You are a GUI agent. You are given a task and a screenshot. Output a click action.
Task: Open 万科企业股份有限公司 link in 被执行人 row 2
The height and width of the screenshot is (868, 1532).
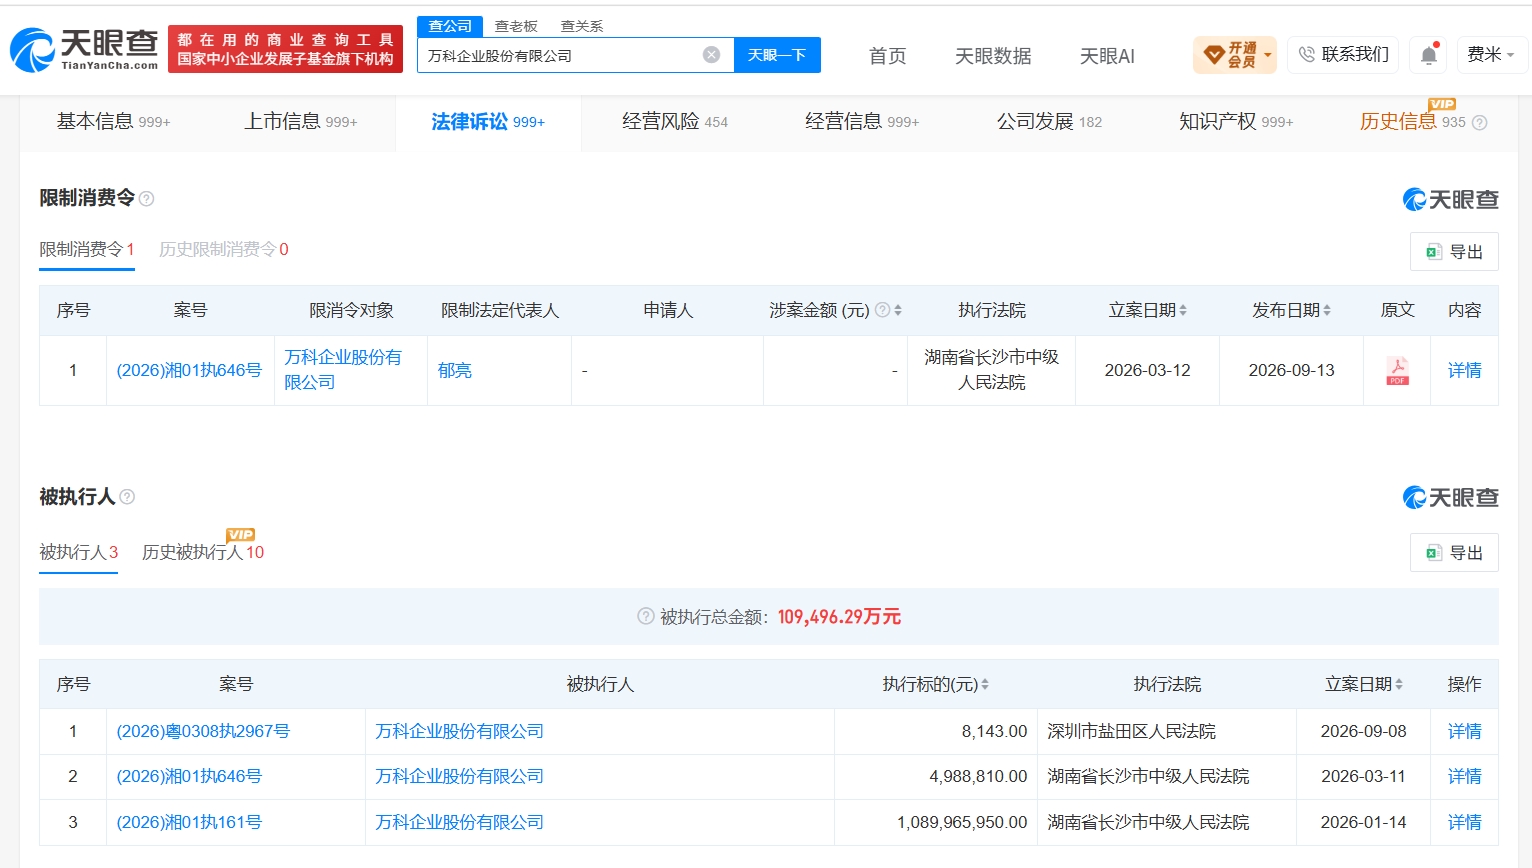coord(460,777)
